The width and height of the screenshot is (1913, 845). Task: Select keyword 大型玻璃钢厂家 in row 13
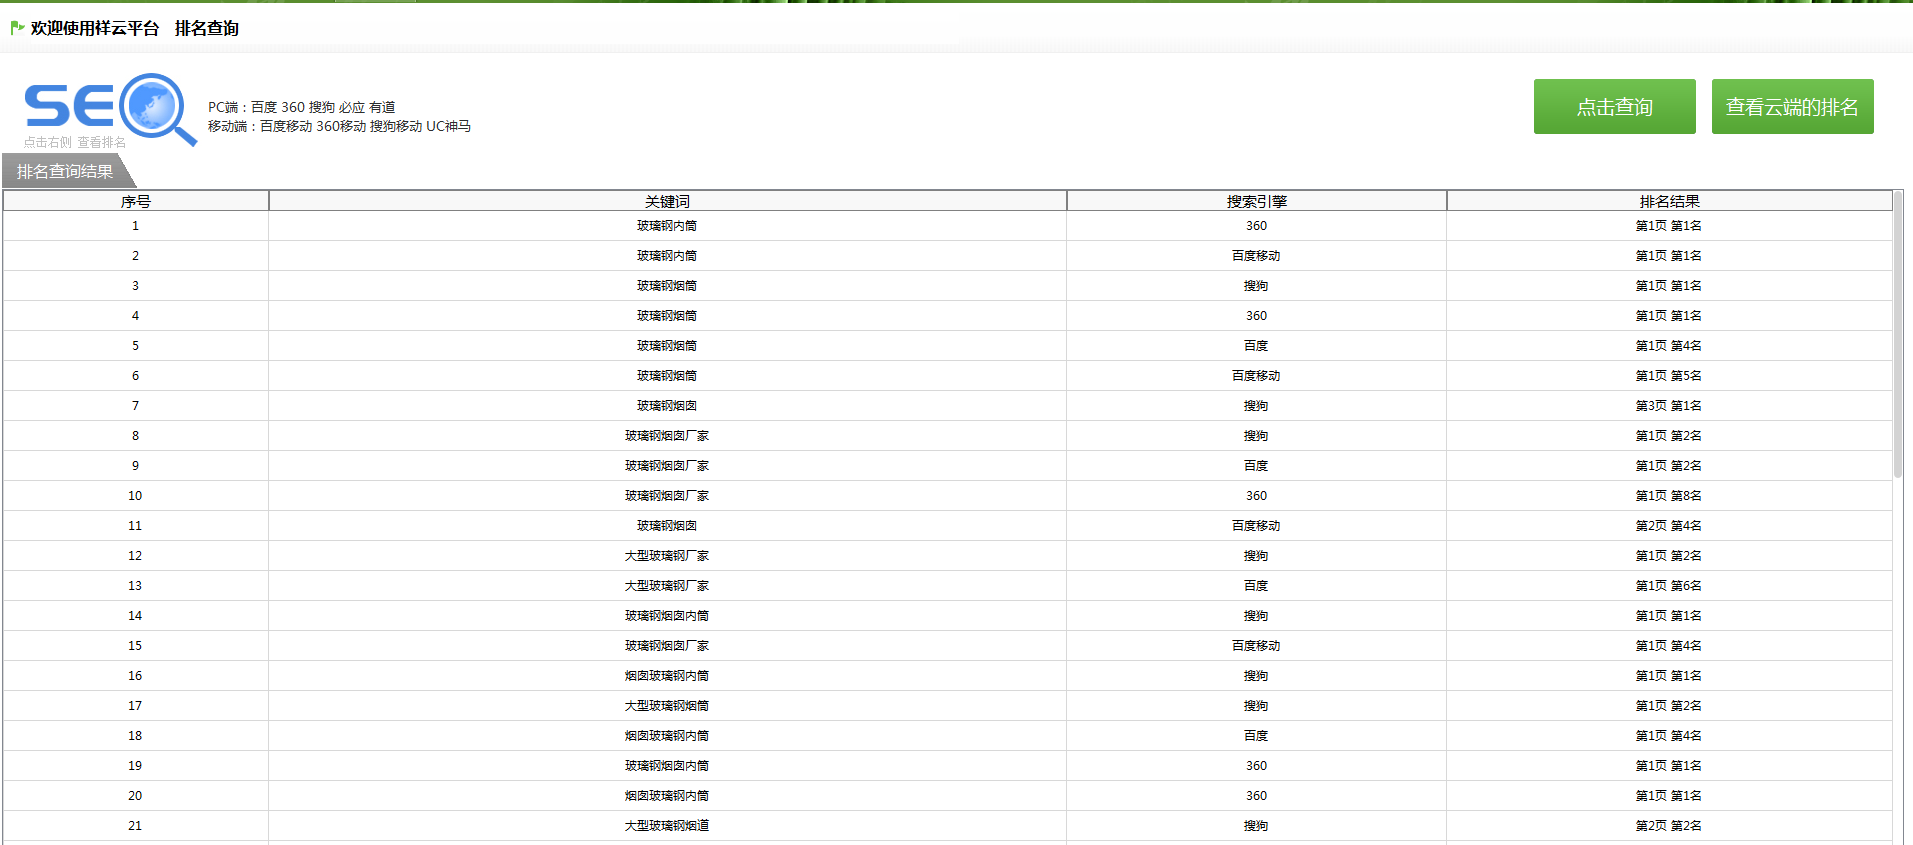[667, 586]
